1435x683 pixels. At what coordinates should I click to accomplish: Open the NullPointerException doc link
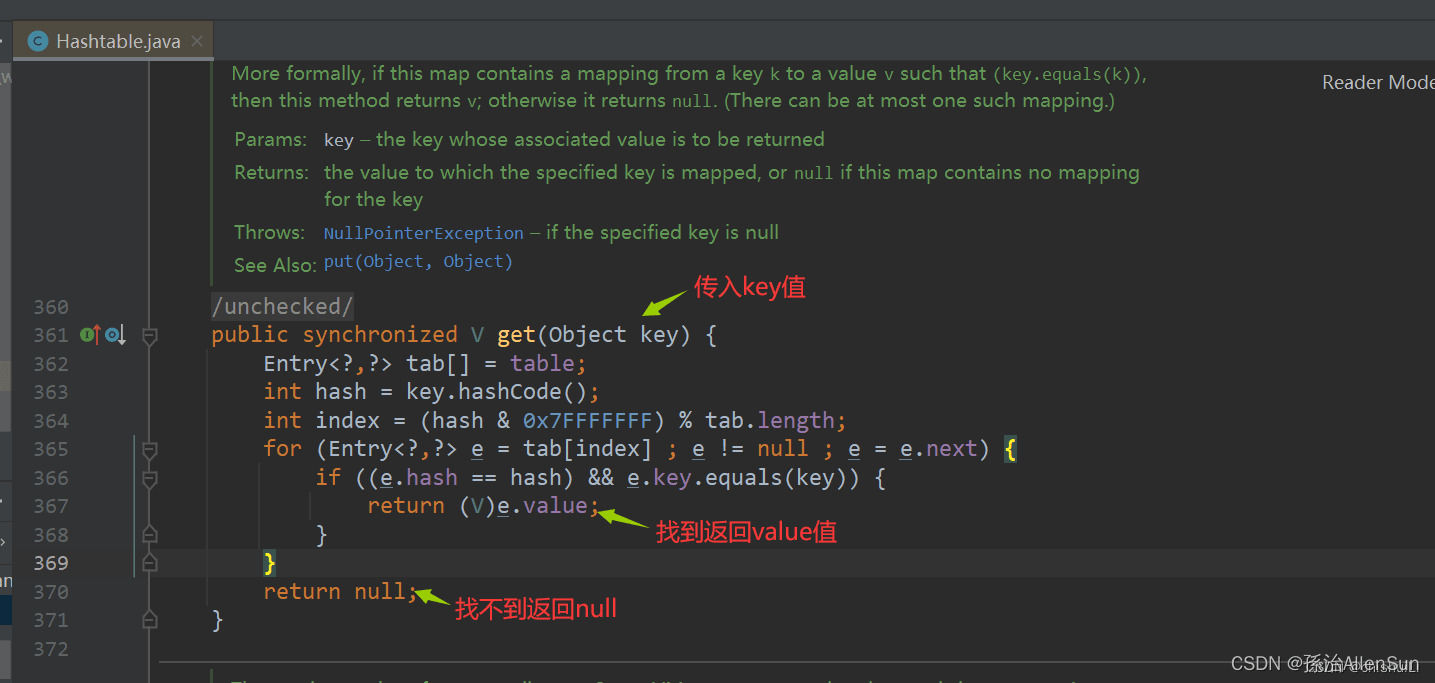tap(423, 233)
